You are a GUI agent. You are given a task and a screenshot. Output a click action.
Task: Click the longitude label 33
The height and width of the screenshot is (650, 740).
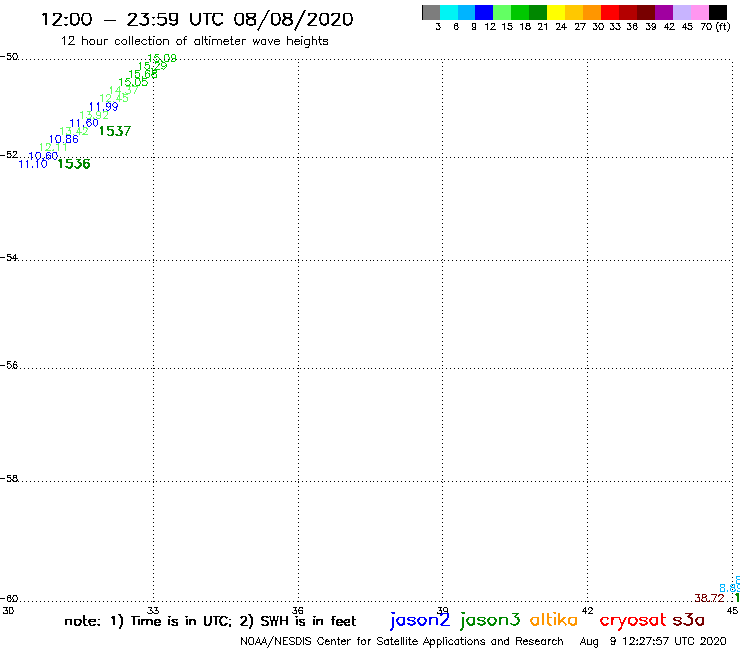(153, 610)
